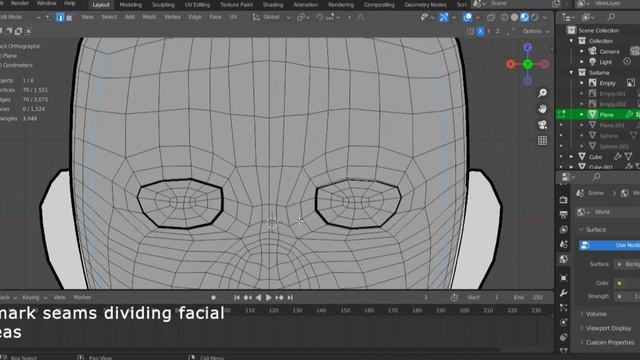Viewport: 640px width, 360px height.
Task: Open the World properties tab icon
Action: click(x=564, y=259)
